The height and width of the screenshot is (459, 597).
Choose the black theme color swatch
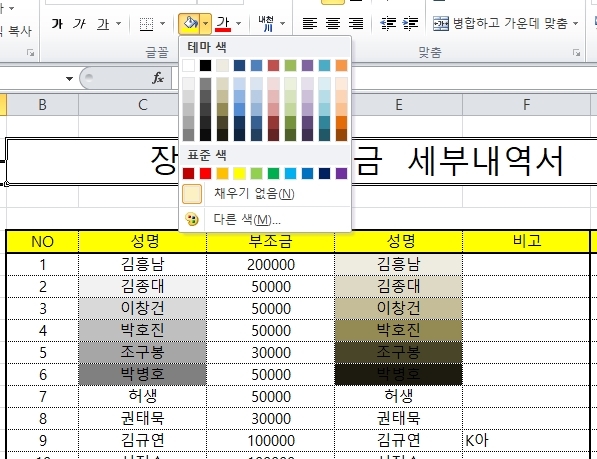206,65
